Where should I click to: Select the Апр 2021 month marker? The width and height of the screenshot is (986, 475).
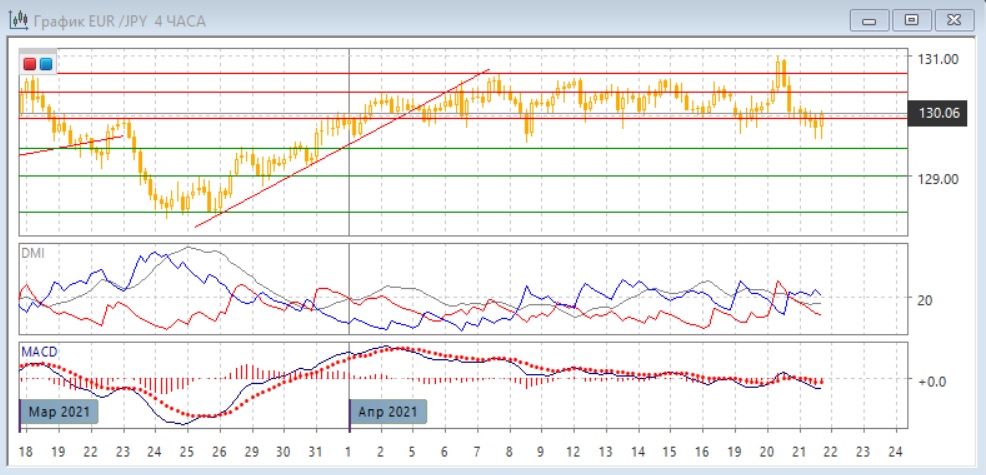[389, 412]
